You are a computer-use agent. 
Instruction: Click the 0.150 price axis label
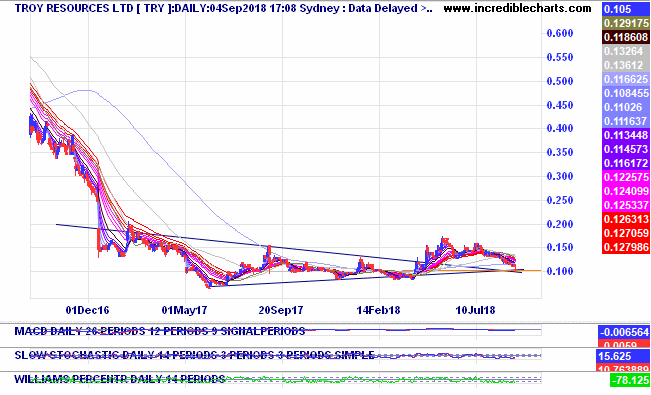[x=560, y=248]
